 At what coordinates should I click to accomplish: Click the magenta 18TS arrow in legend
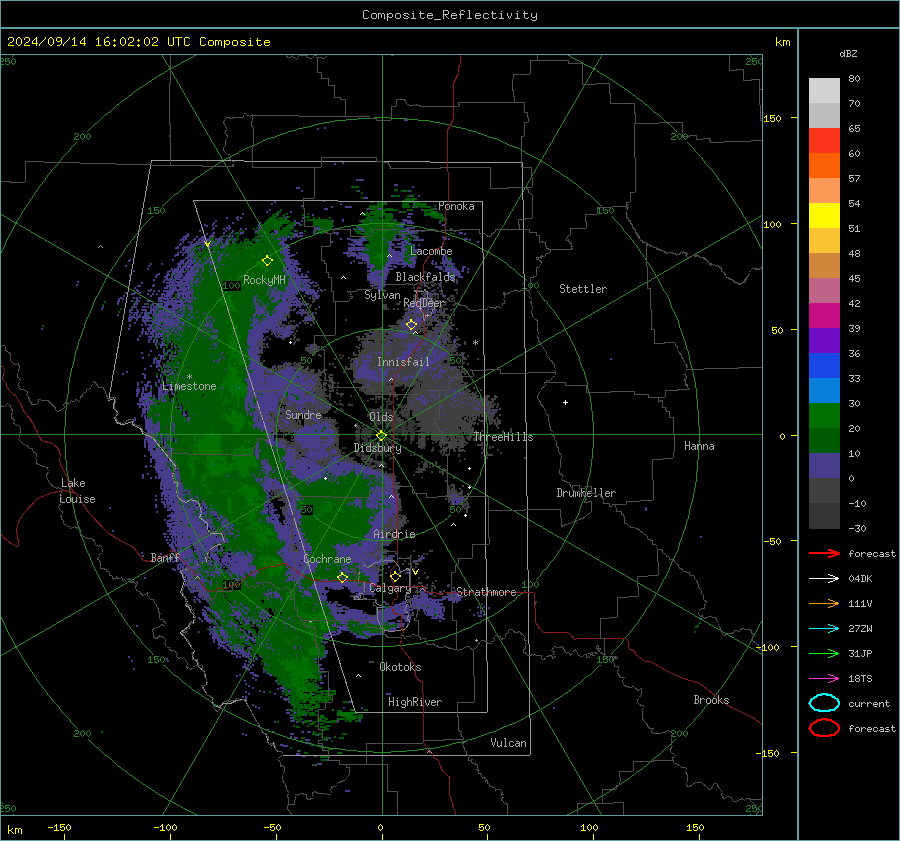click(x=824, y=679)
